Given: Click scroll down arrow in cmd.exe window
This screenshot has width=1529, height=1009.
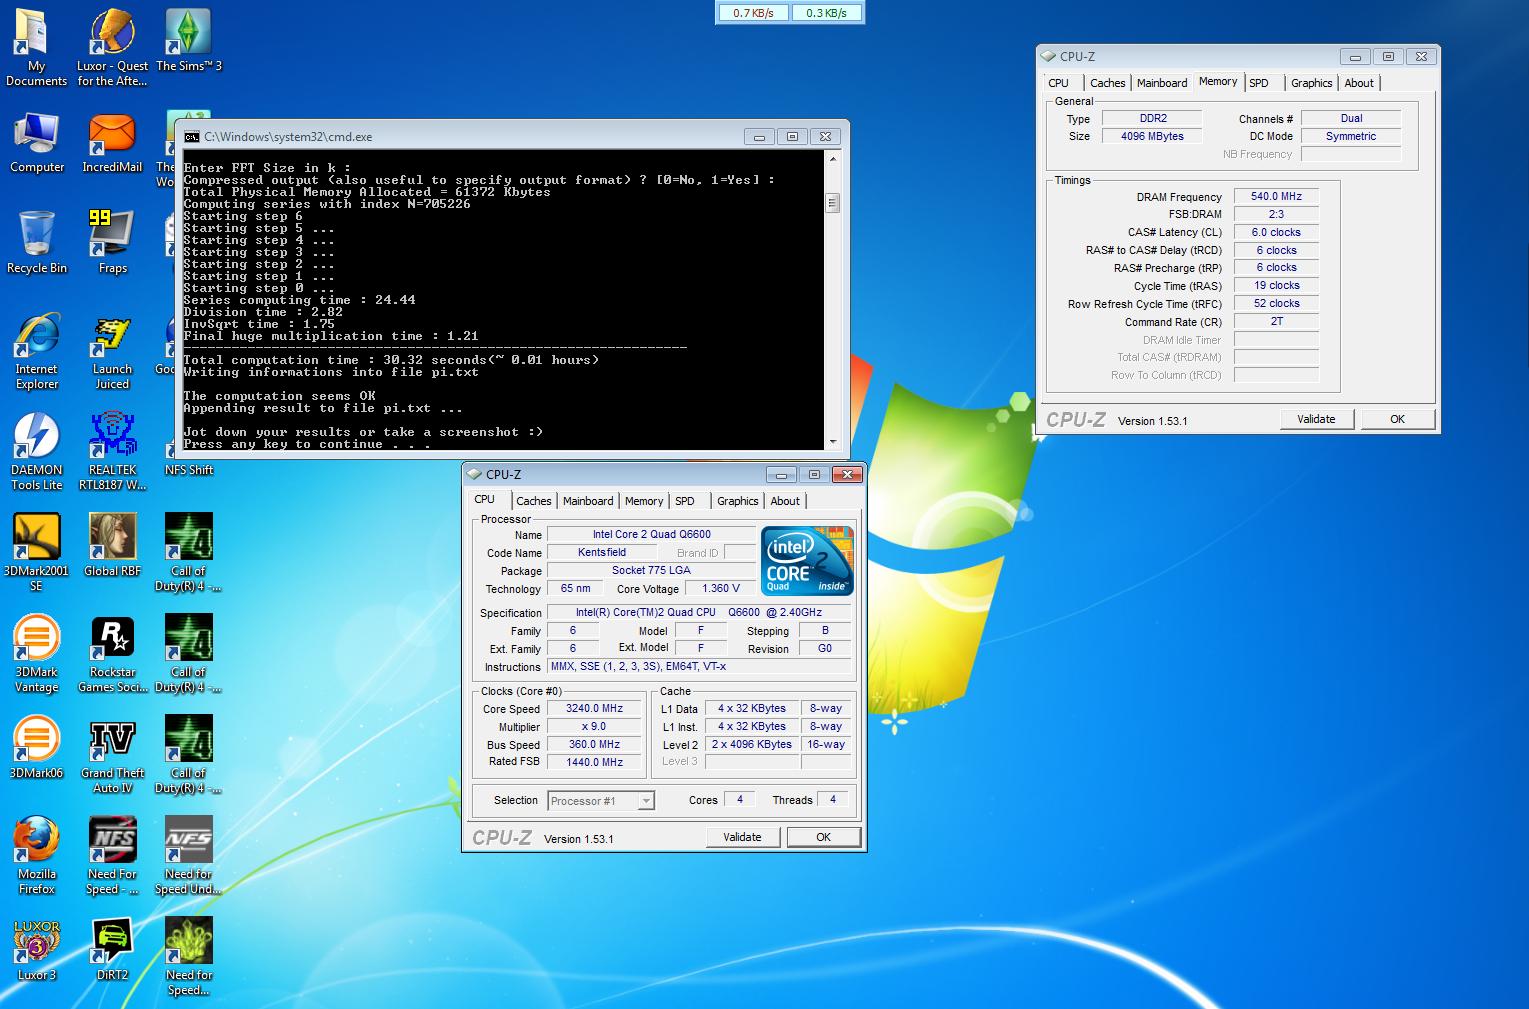Looking at the screenshot, I should 832,440.
